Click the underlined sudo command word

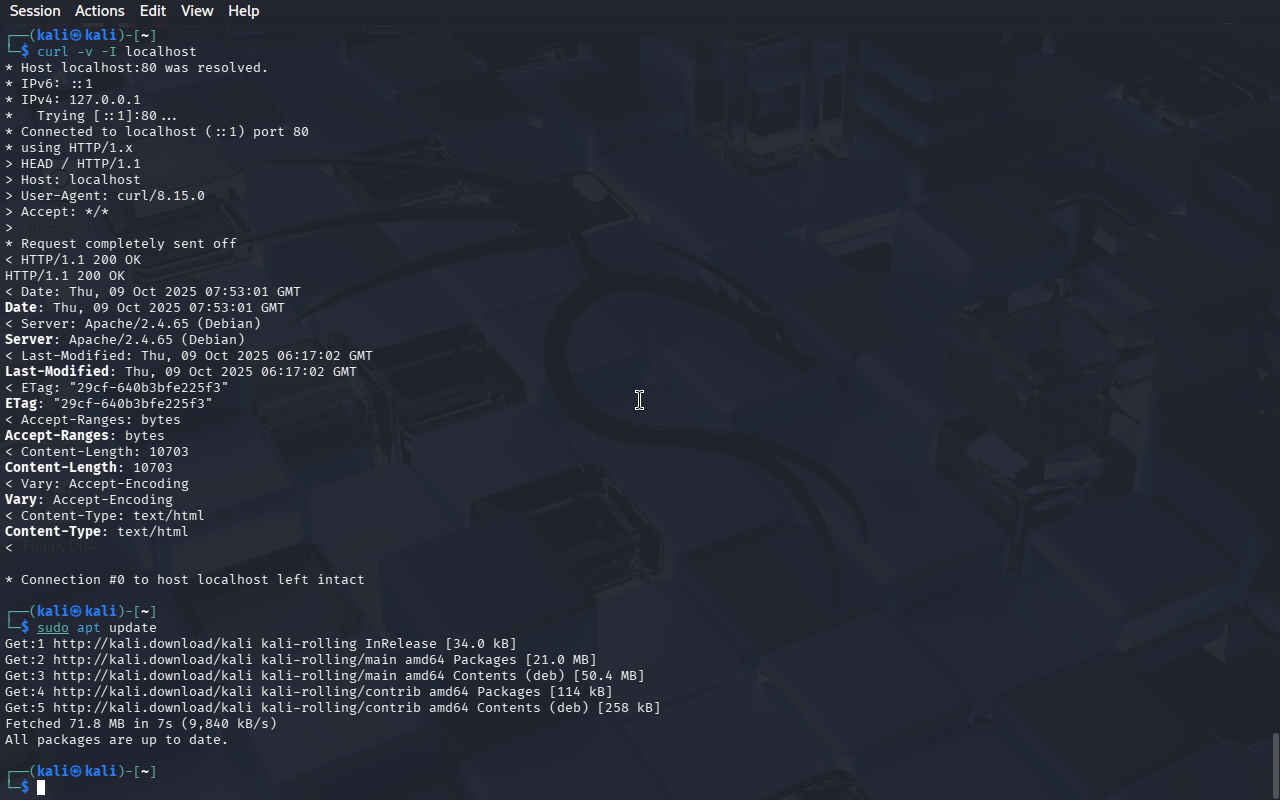point(53,628)
